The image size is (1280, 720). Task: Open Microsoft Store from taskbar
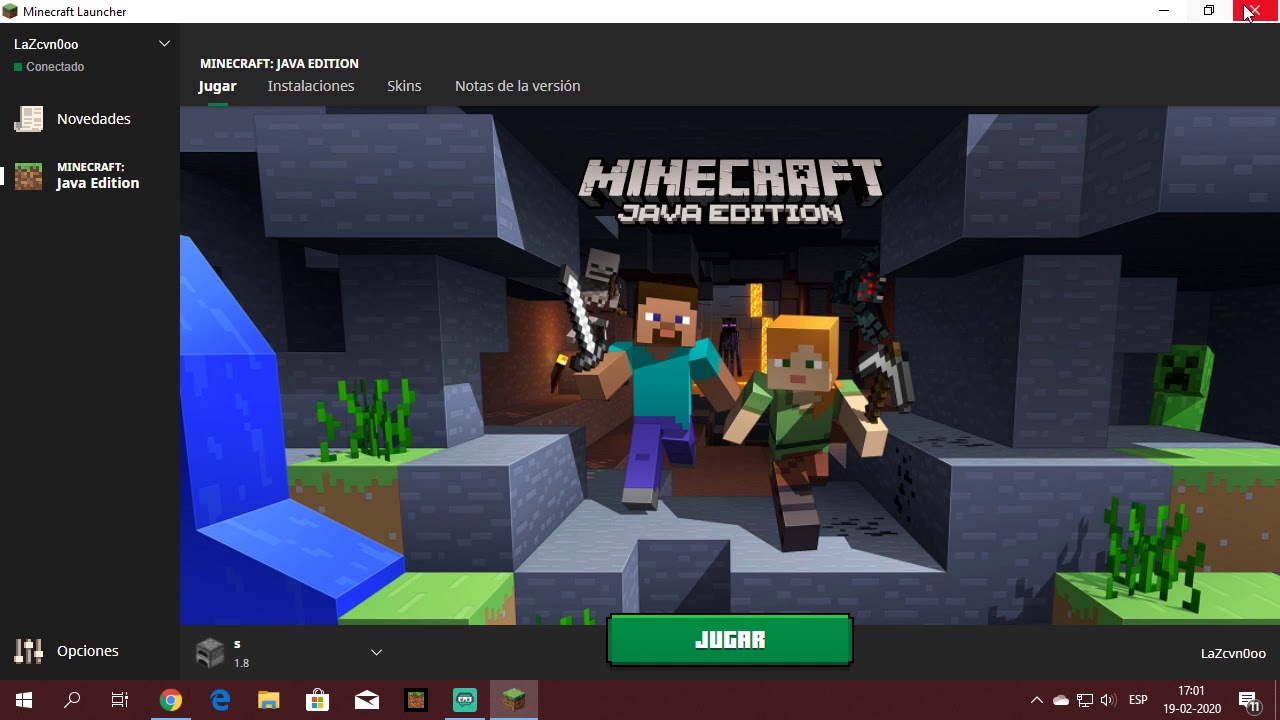point(318,700)
